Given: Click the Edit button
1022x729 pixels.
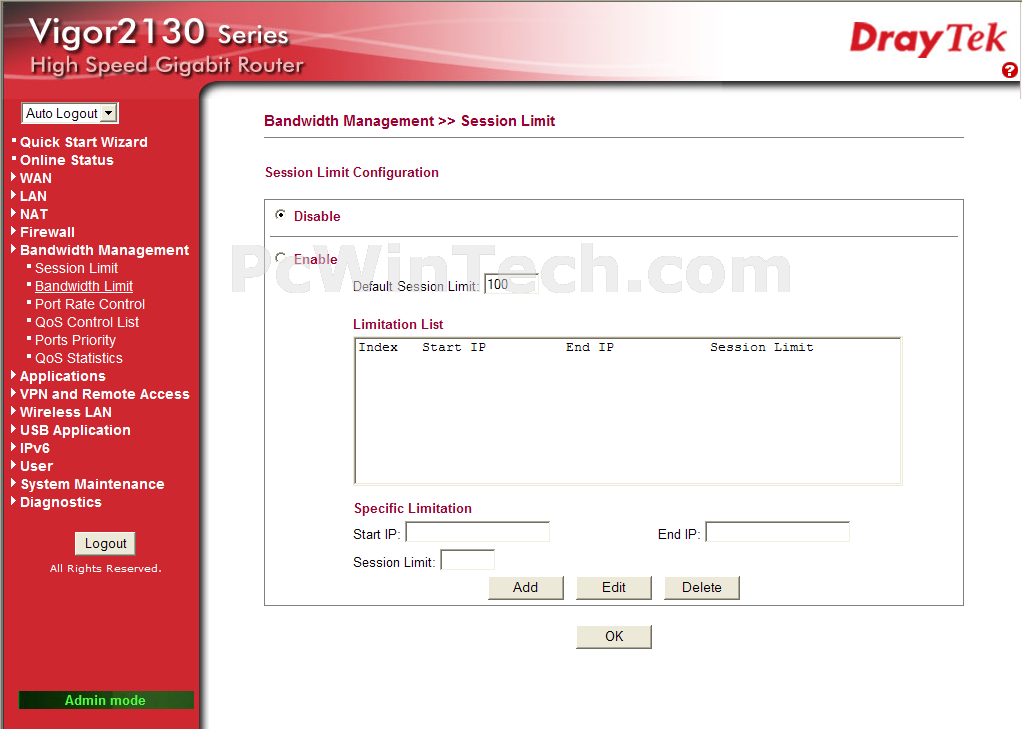Looking at the screenshot, I should 613,588.
